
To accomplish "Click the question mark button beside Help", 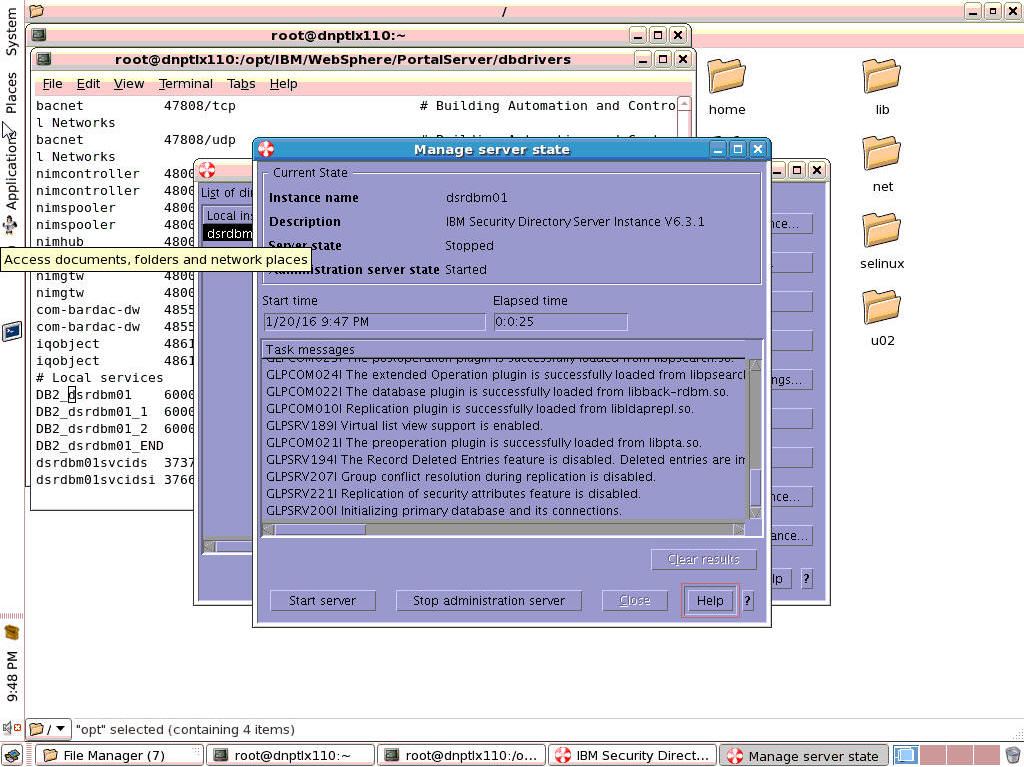I will pyautogui.click(x=747, y=601).
